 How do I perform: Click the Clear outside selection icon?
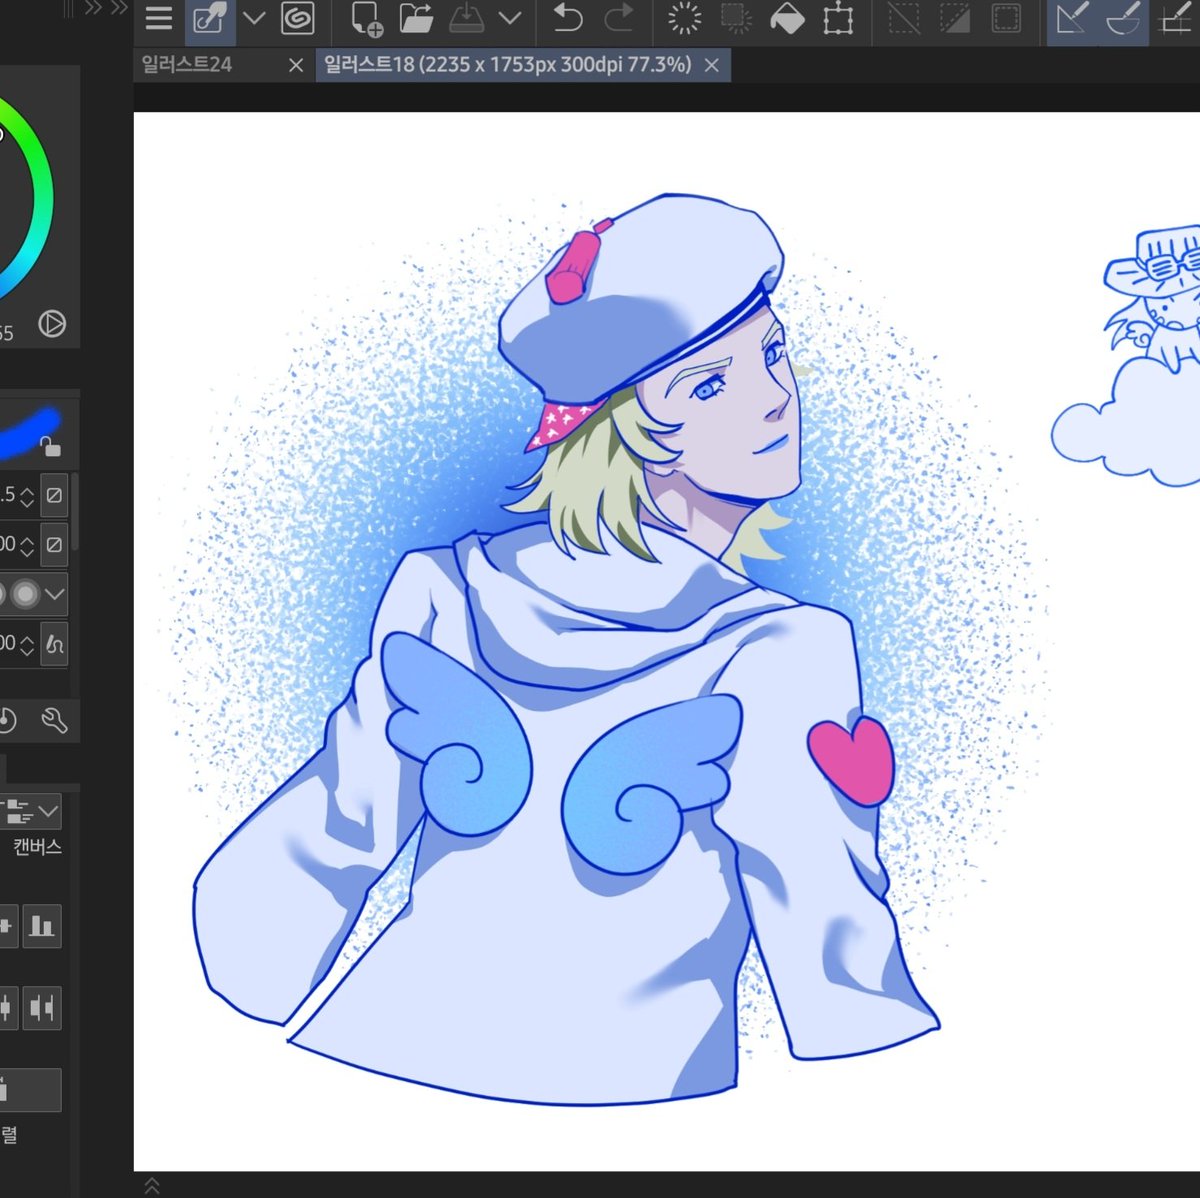coord(737,19)
